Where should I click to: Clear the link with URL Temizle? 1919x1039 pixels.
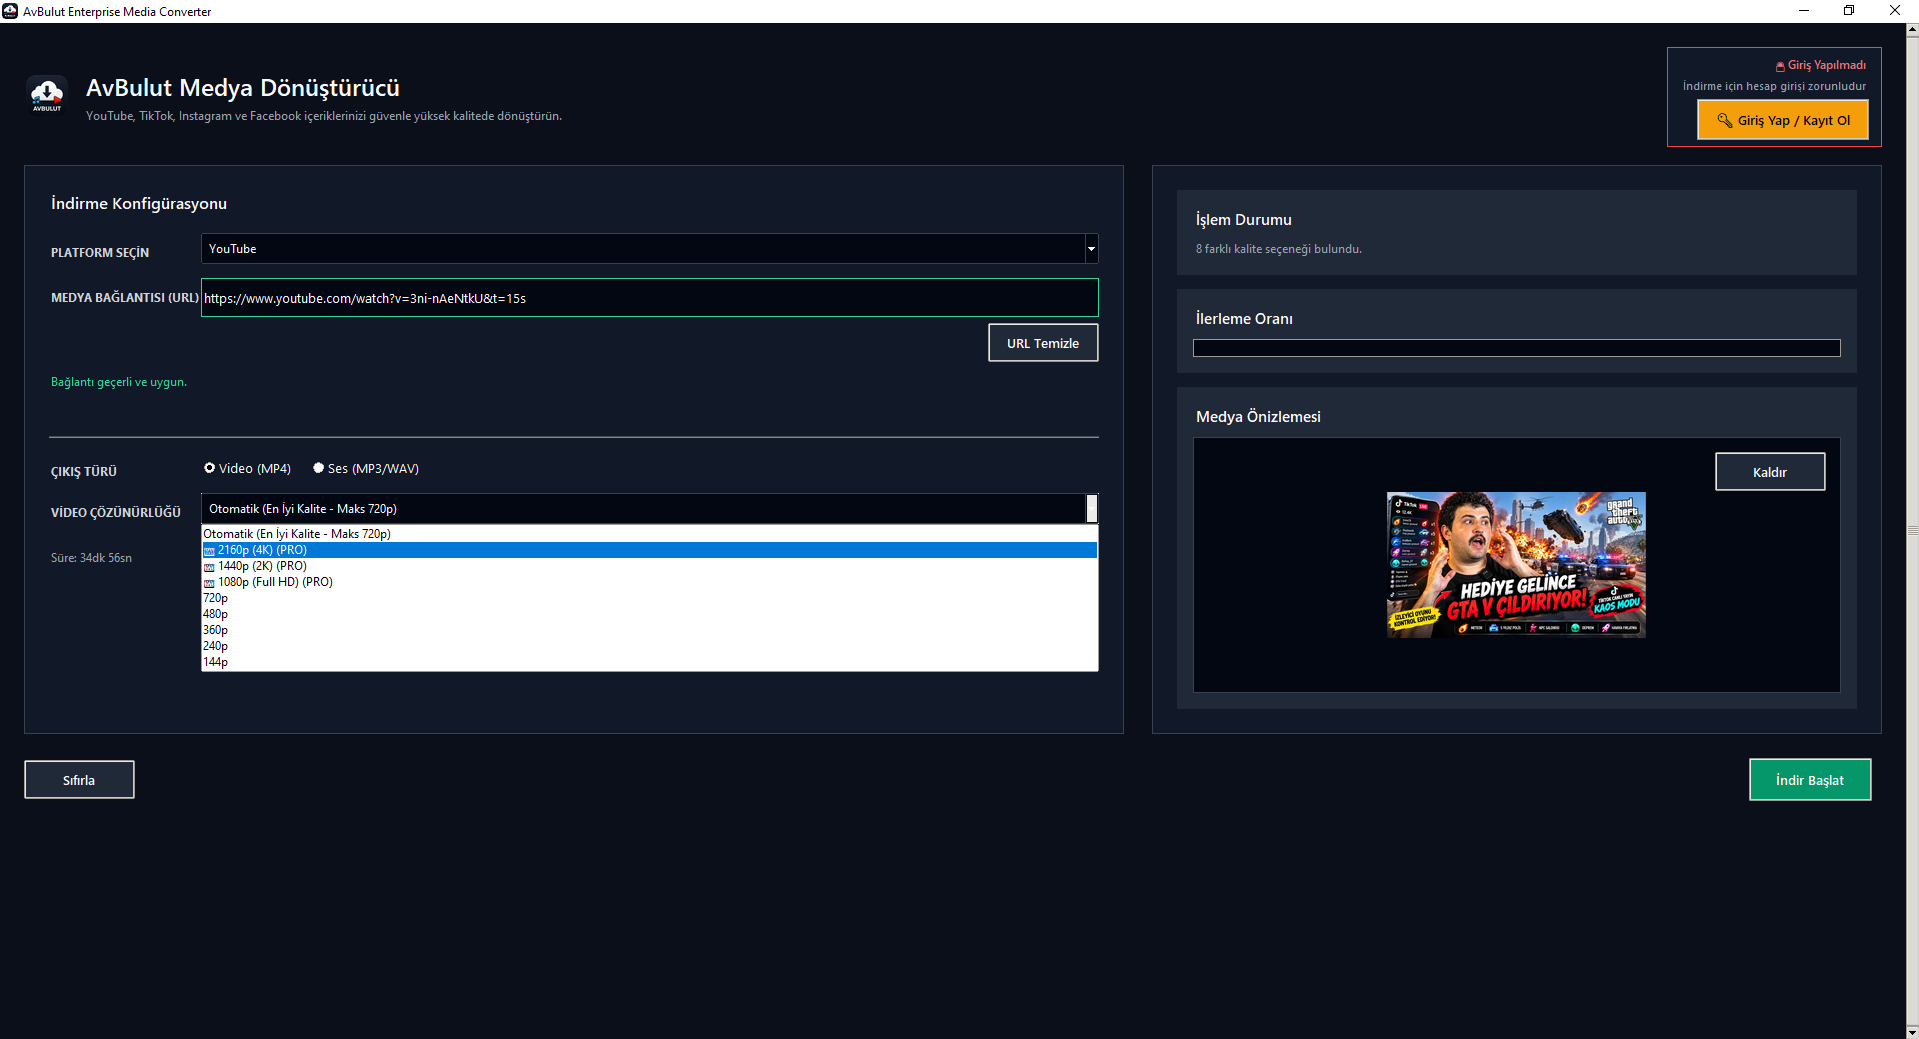1043,343
